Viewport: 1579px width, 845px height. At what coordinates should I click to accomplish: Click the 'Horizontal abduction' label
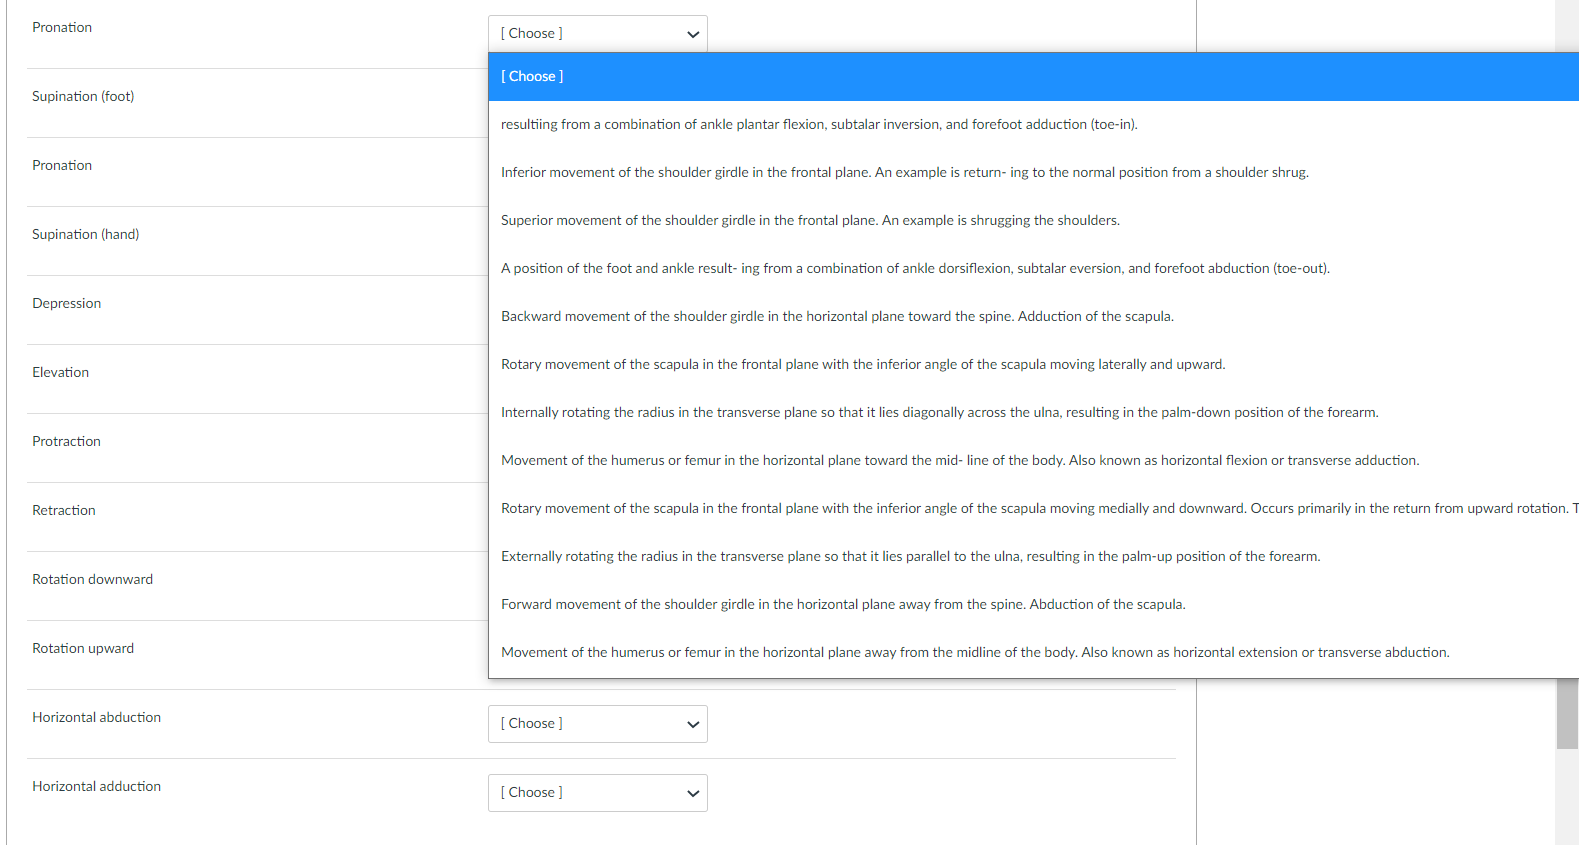click(97, 718)
